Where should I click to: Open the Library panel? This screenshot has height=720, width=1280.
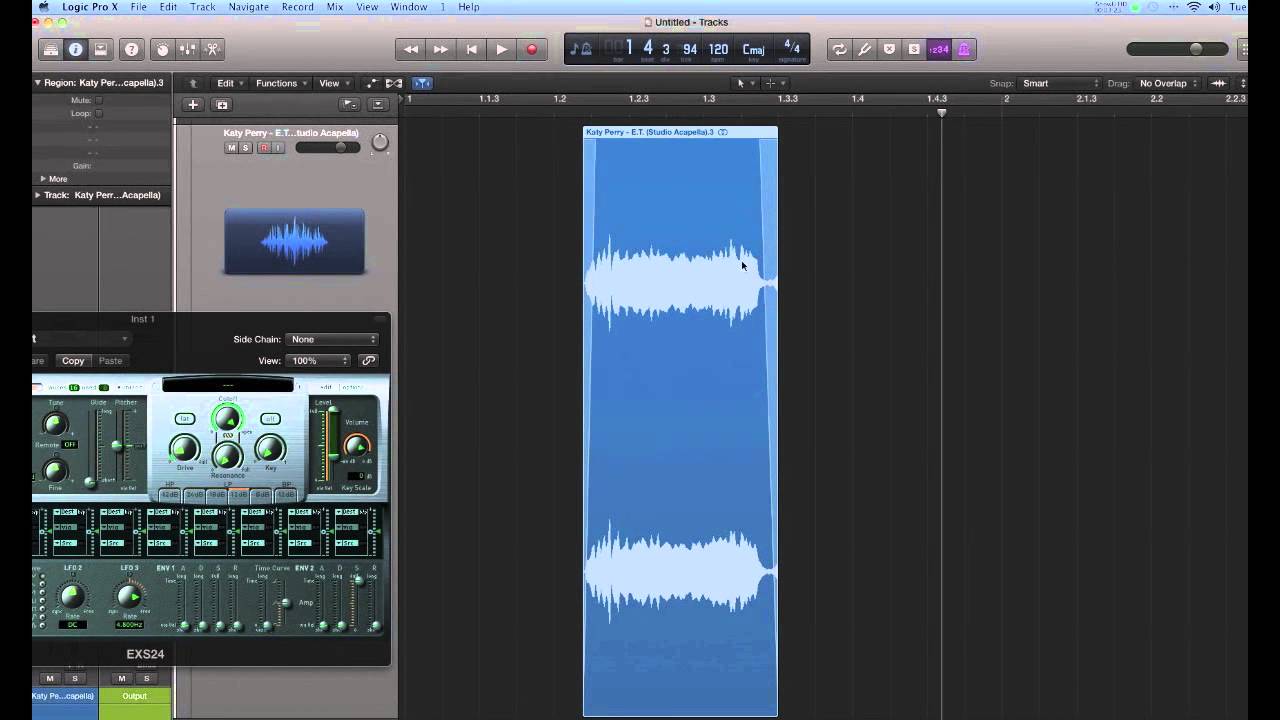click(50, 49)
